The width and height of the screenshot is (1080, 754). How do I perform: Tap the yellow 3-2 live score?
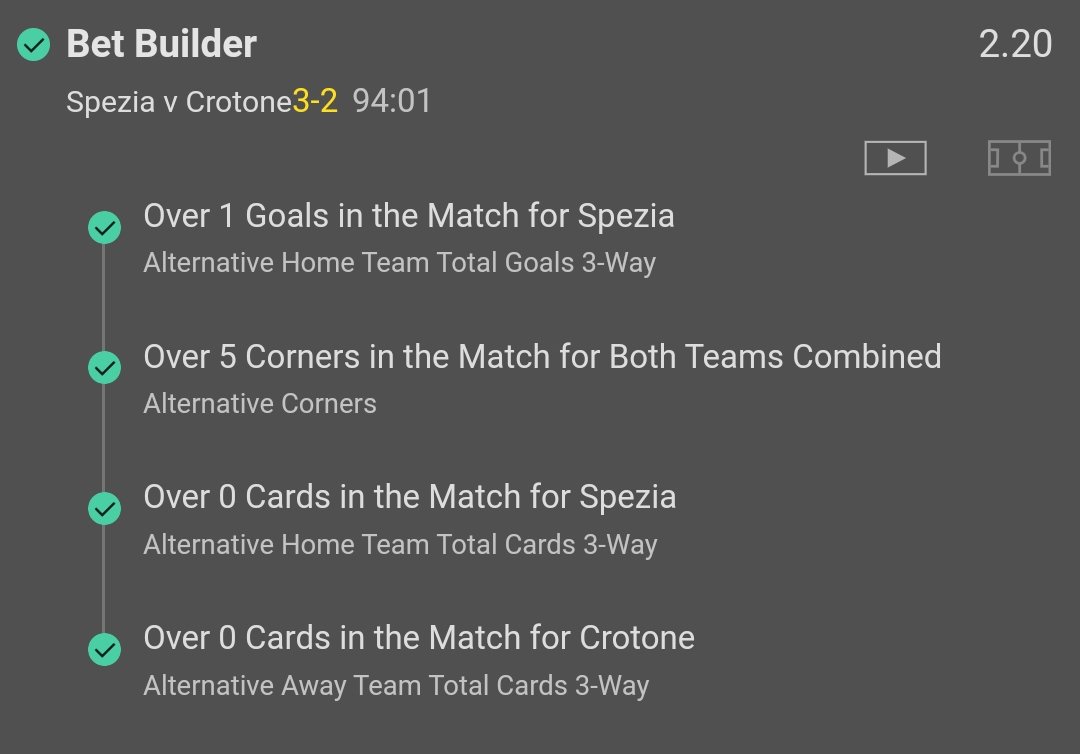point(315,102)
